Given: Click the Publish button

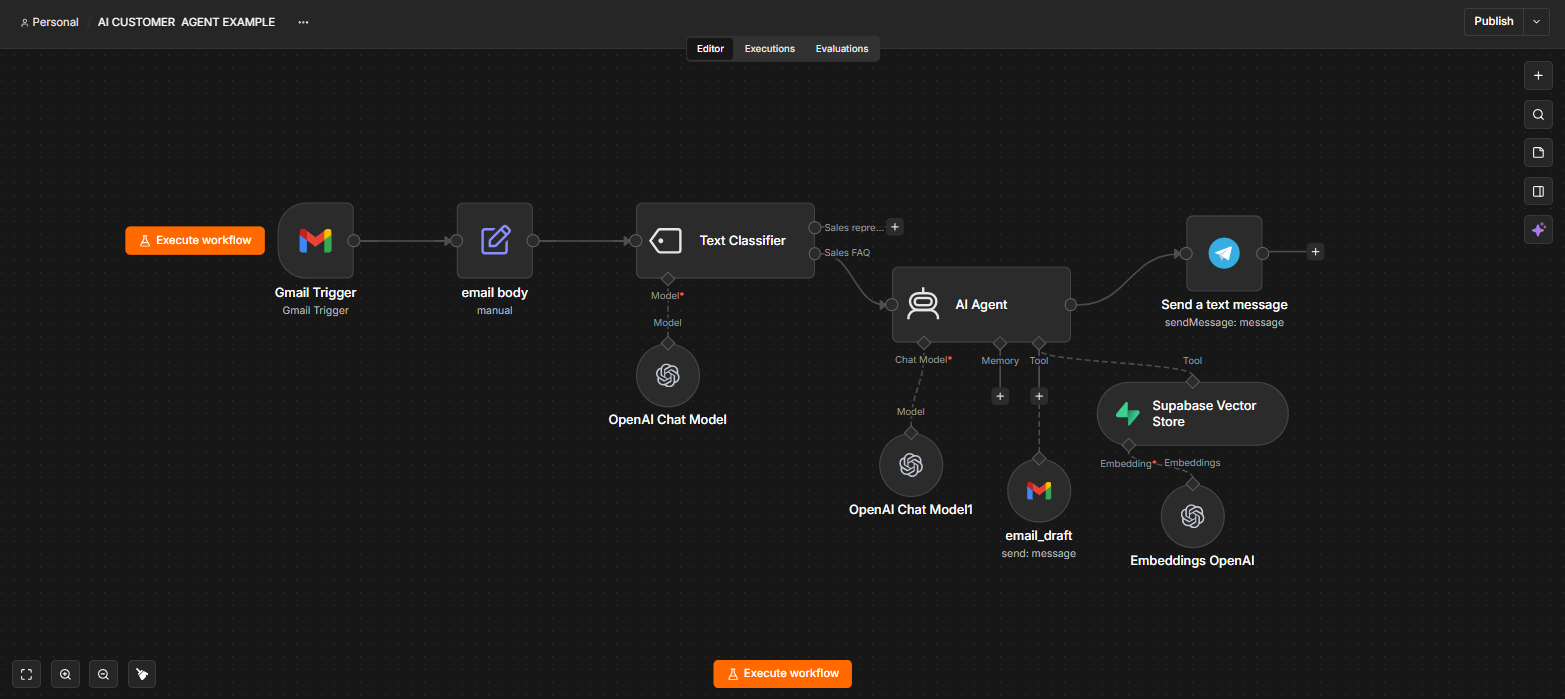Looking at the screenshot, I should point(1494,22).
